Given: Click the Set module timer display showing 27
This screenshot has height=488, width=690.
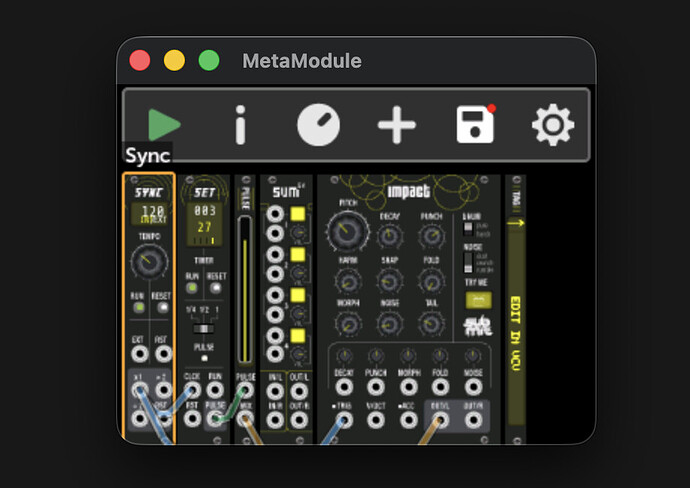Looking at the screenshot, I should 204,224.
